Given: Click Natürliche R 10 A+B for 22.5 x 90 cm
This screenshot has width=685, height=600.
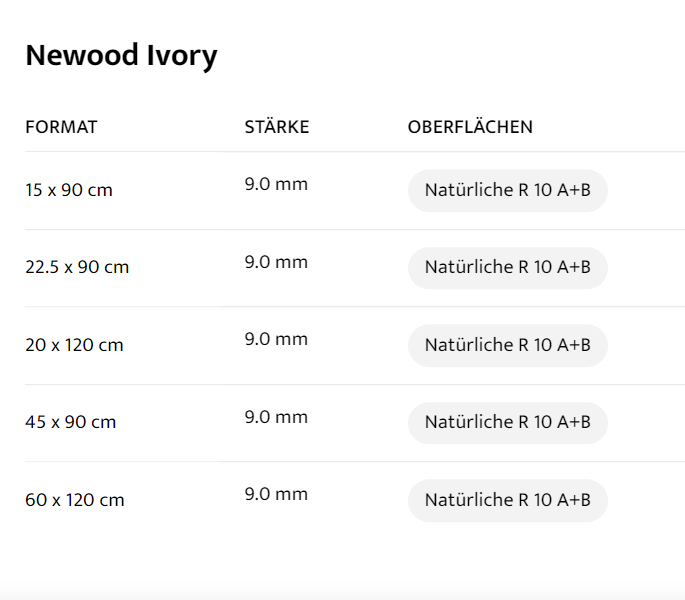Looking at the screenshot, I should click(x=507, y=267).
